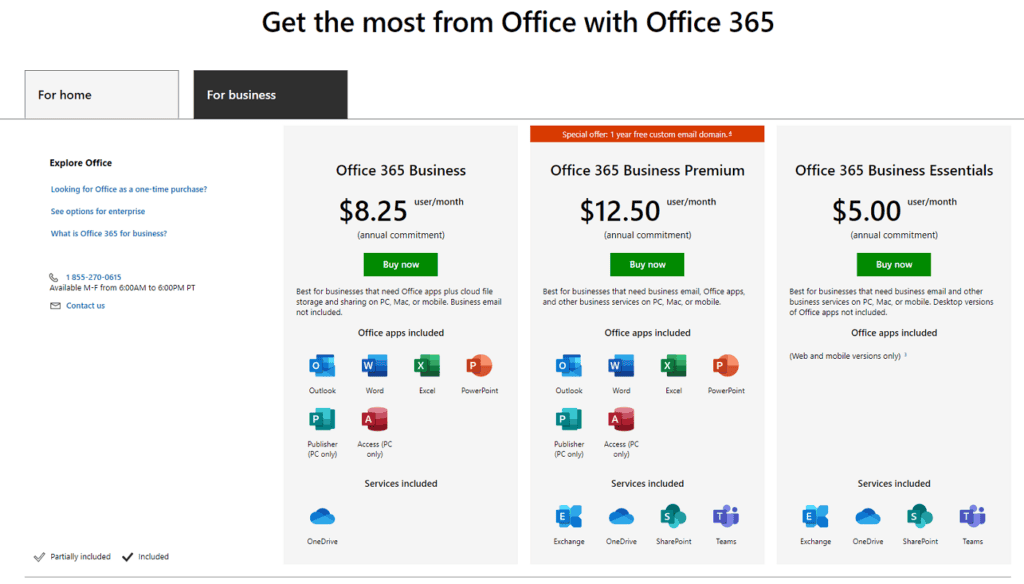Buy now for Office 365 Business Premium
1024x584 pixels.
click(647, 265)
